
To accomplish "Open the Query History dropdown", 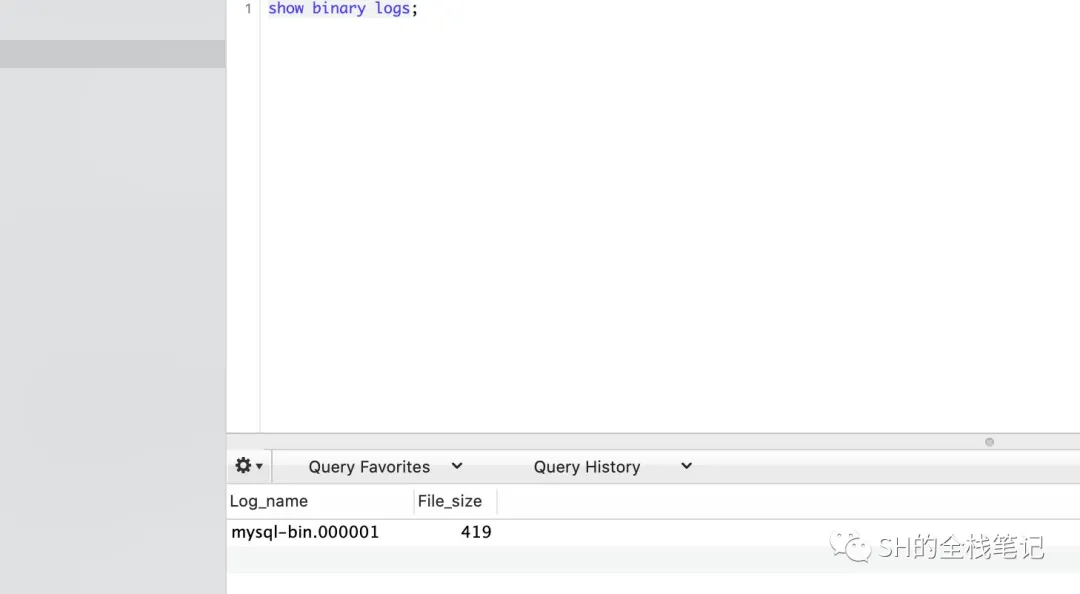I will 586,467.
